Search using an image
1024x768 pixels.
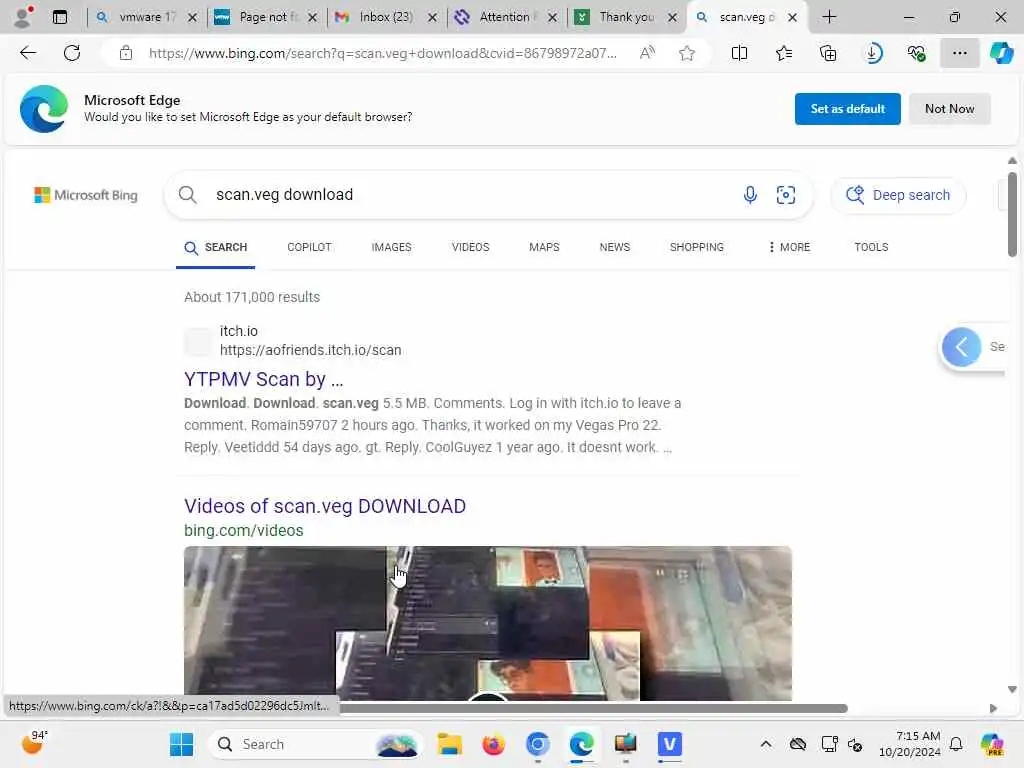pos(786,195)
